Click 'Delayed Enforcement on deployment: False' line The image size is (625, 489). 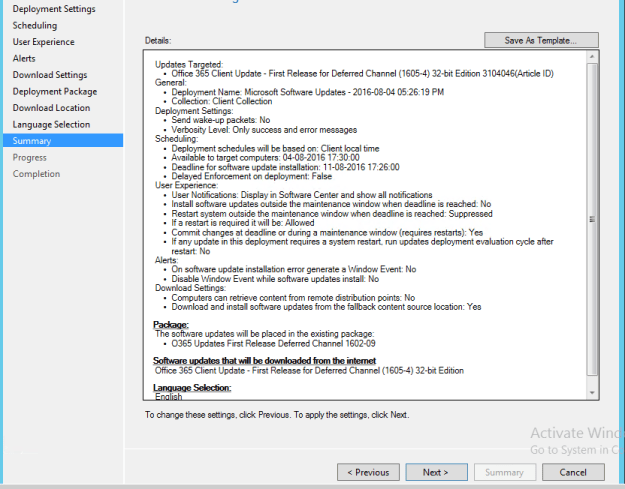(252, 176)
